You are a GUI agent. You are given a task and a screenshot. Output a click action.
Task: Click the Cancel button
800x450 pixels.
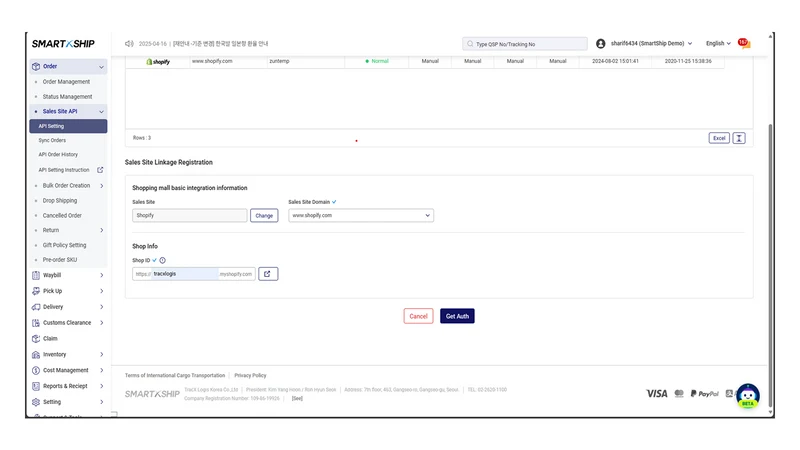pos(418,316)
